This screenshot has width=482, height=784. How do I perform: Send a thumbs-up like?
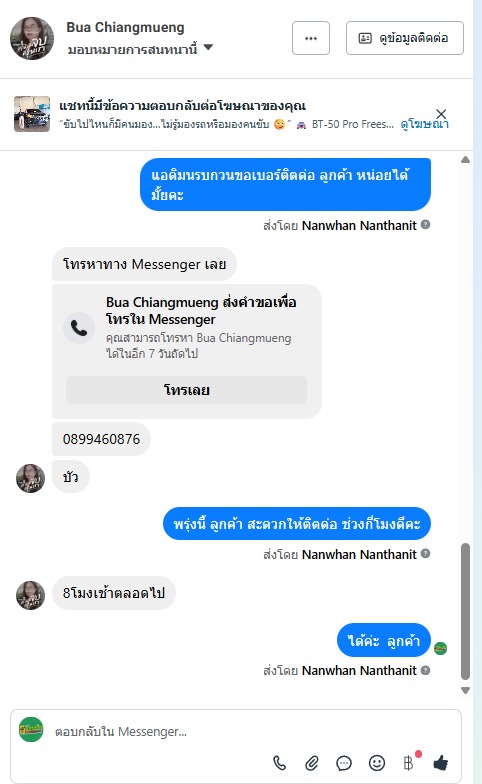click(x=440, y=763)
